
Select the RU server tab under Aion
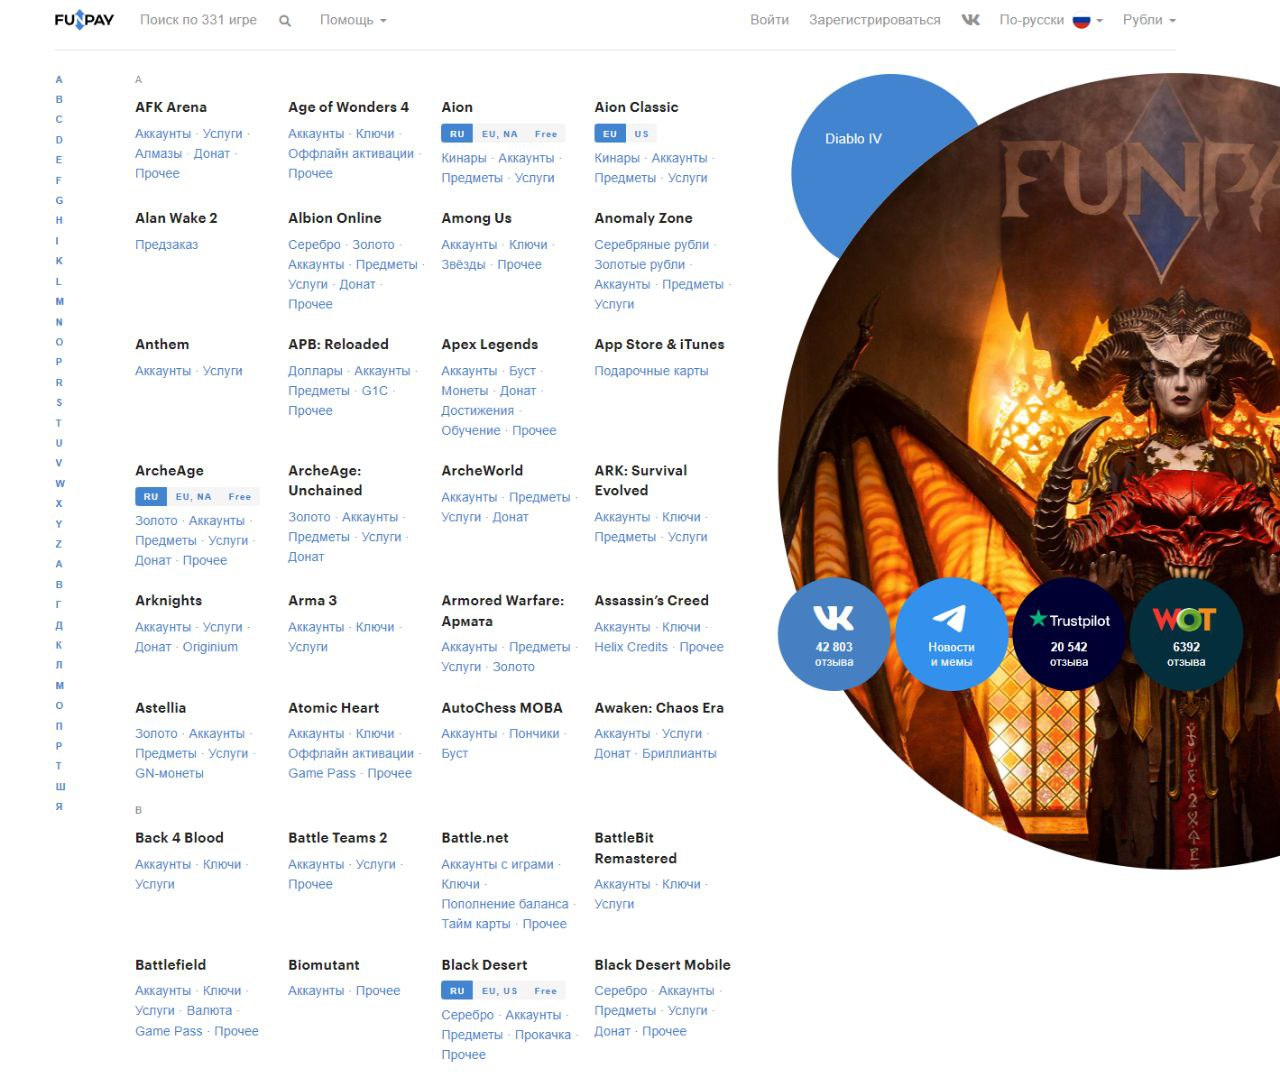457,134
